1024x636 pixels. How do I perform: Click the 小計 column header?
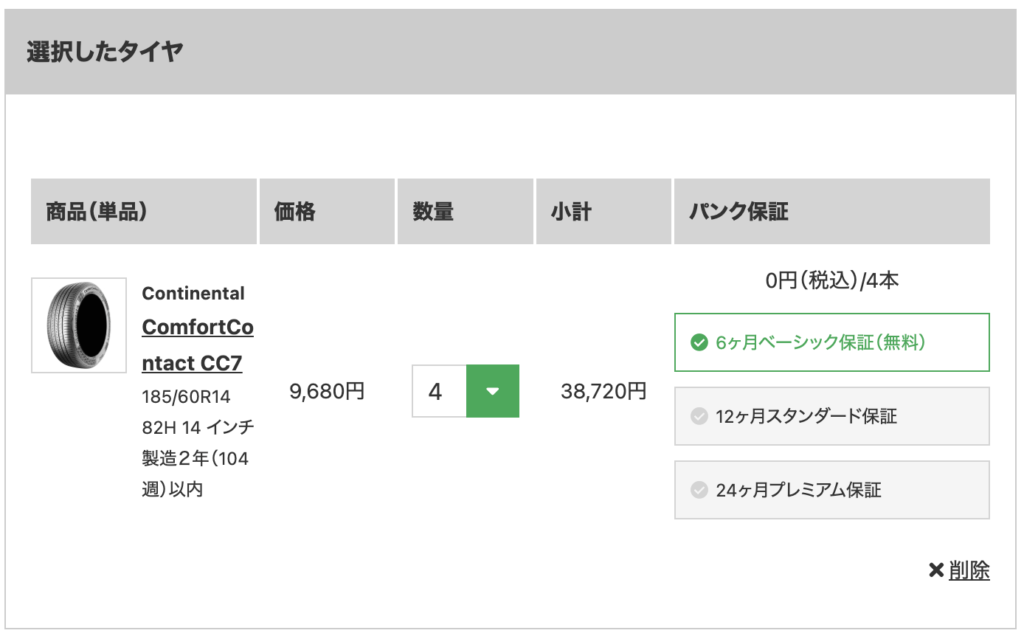coord(603,212)
